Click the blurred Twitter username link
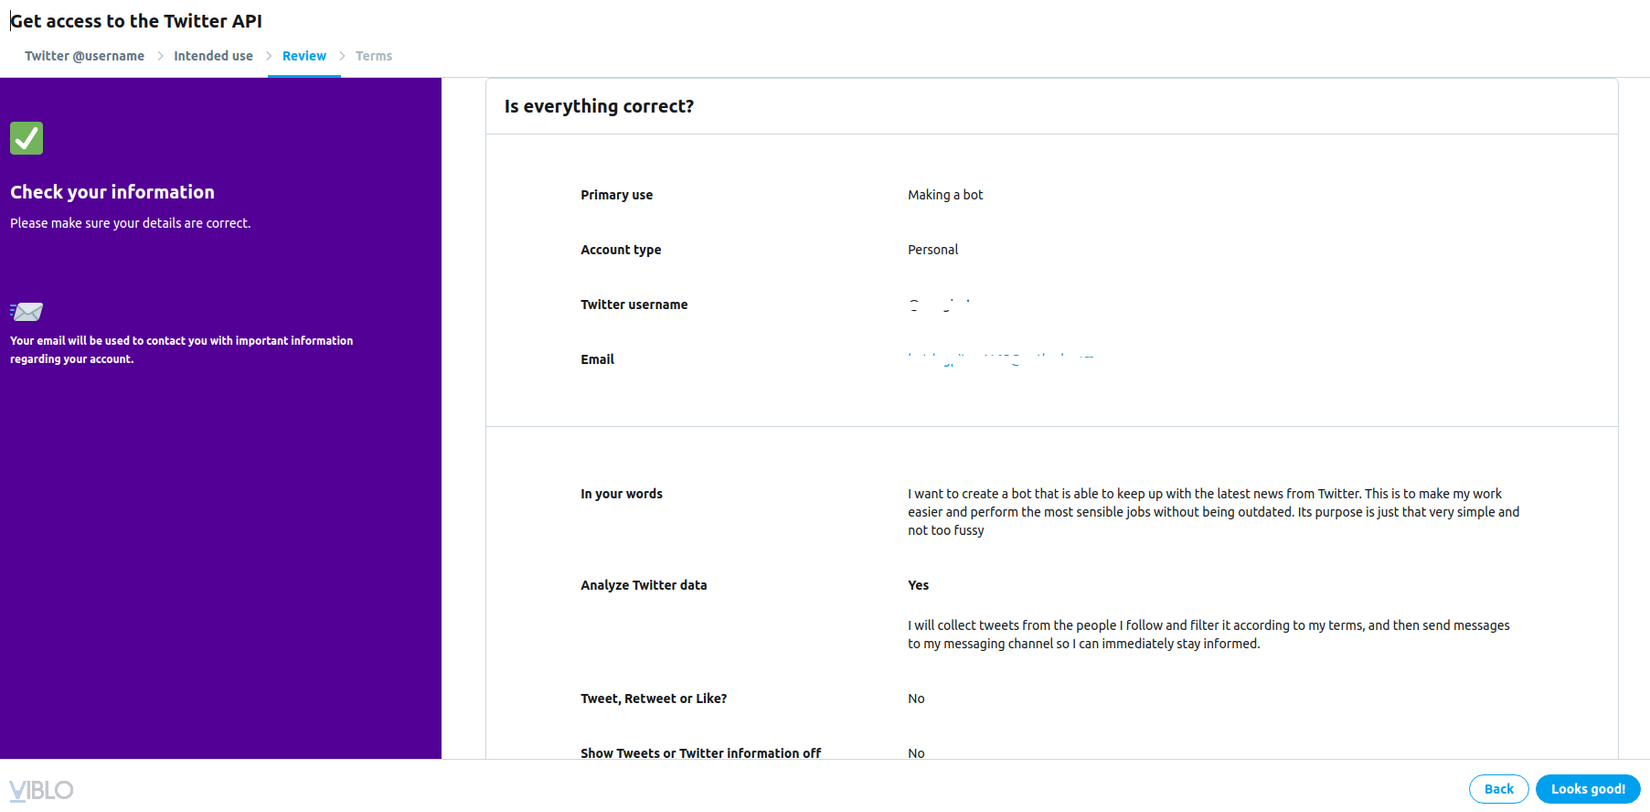Viewport: 1650px width, 812px height. 939,304
